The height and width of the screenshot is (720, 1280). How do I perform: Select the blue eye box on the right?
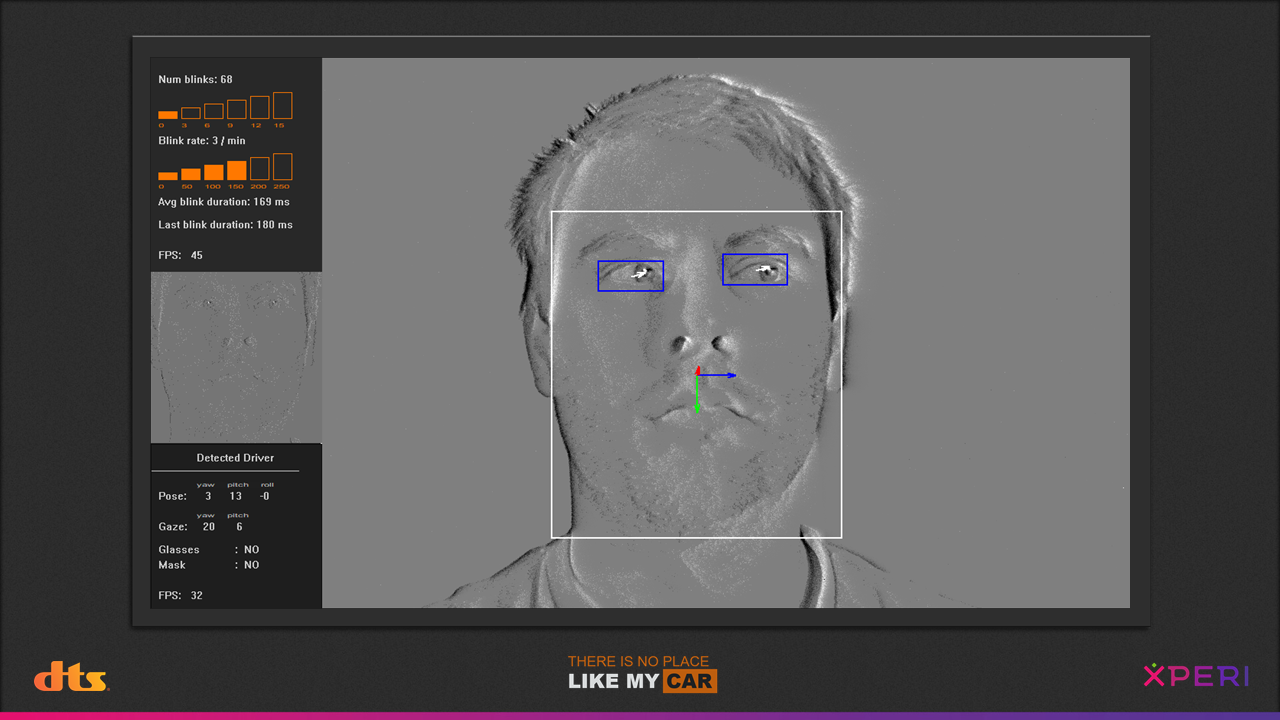pyautogui.click(x=755, y=270)
